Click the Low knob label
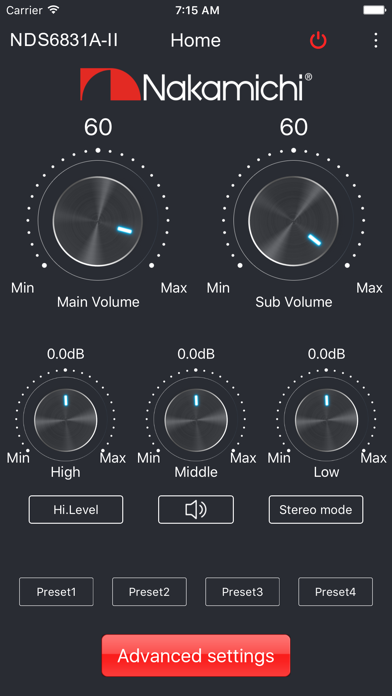 326,472
